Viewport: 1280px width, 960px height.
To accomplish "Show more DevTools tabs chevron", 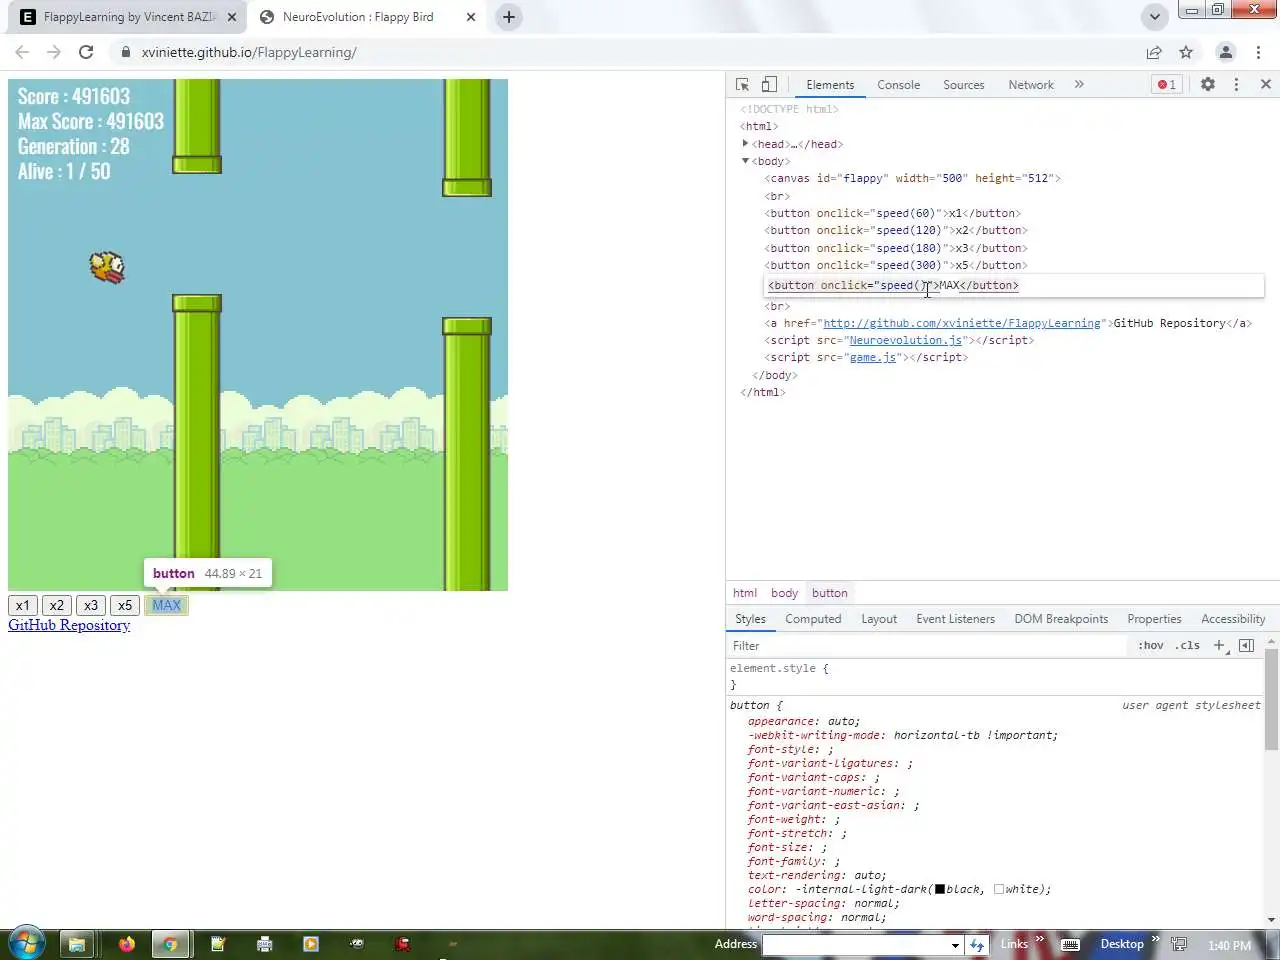I will pos(1079,85).
